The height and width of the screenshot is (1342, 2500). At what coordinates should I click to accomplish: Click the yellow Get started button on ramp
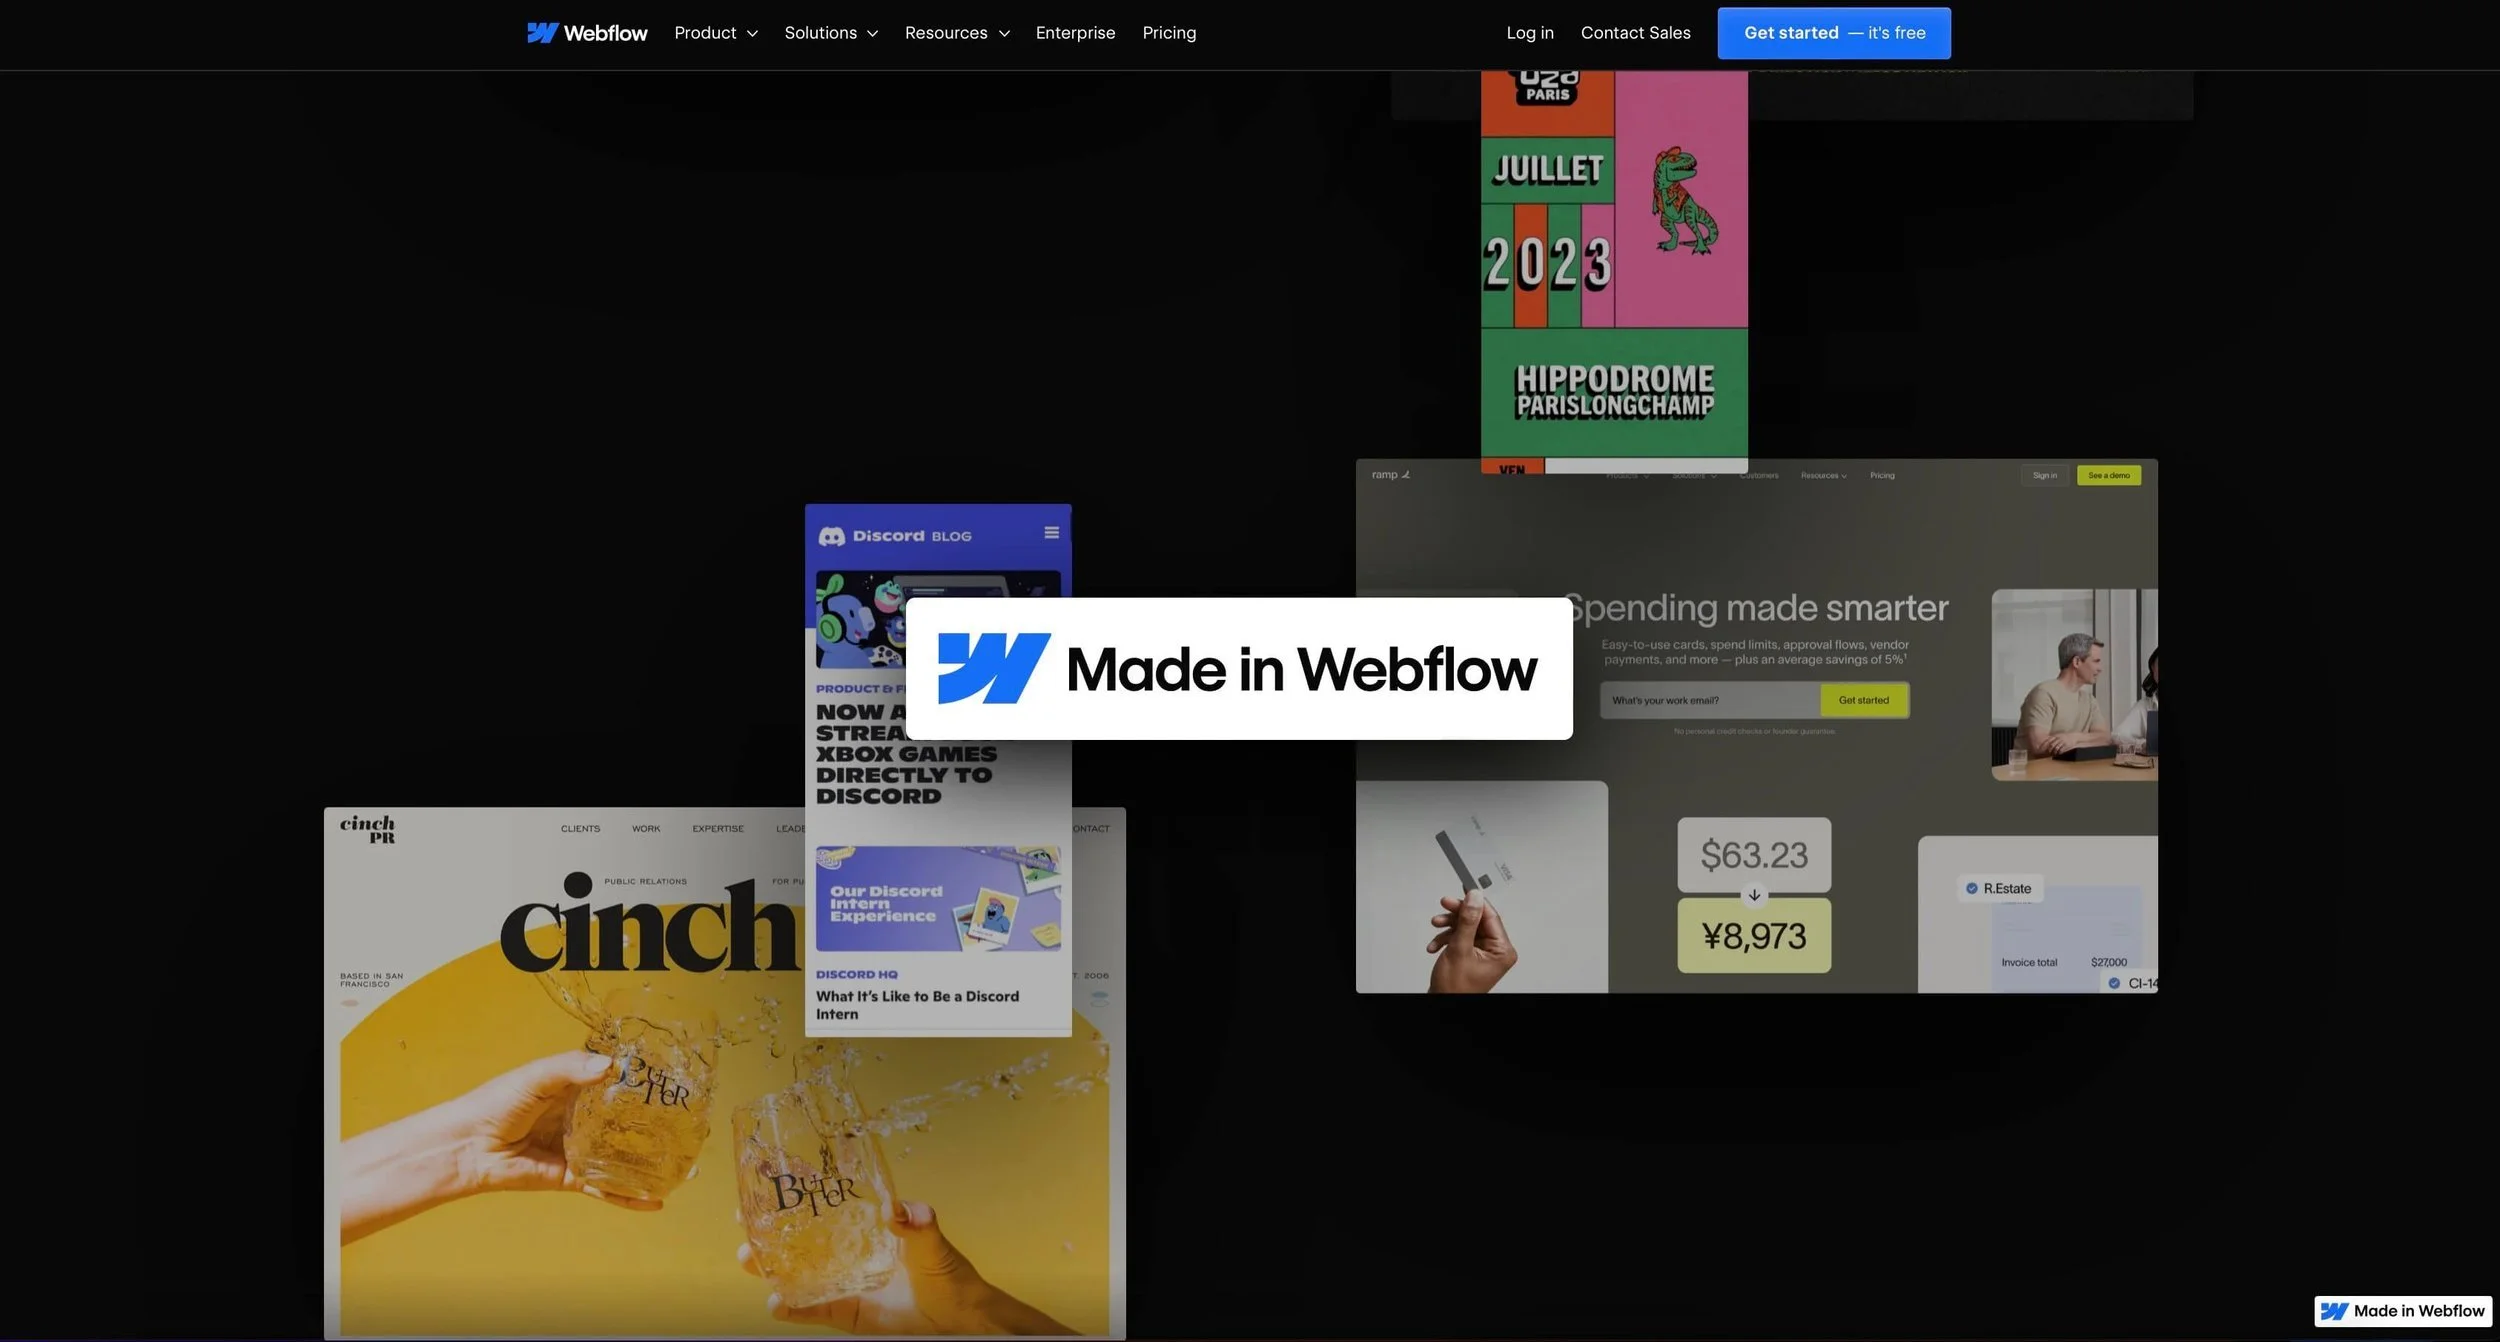pyautogui.click(x=1863, y=700)
